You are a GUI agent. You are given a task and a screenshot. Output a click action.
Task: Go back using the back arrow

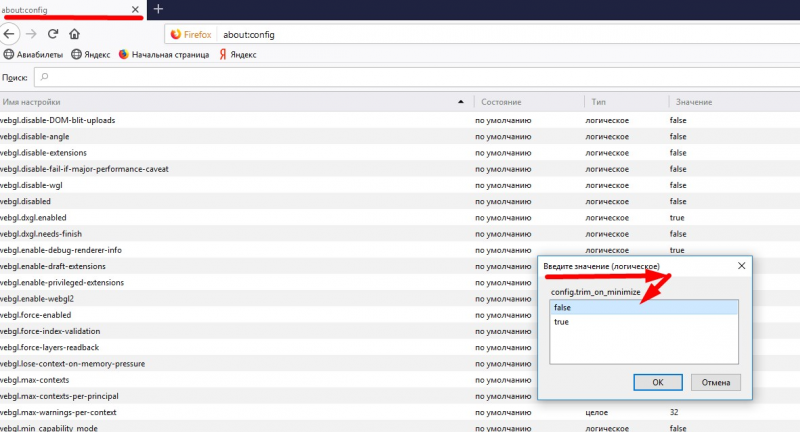point(9,34)
